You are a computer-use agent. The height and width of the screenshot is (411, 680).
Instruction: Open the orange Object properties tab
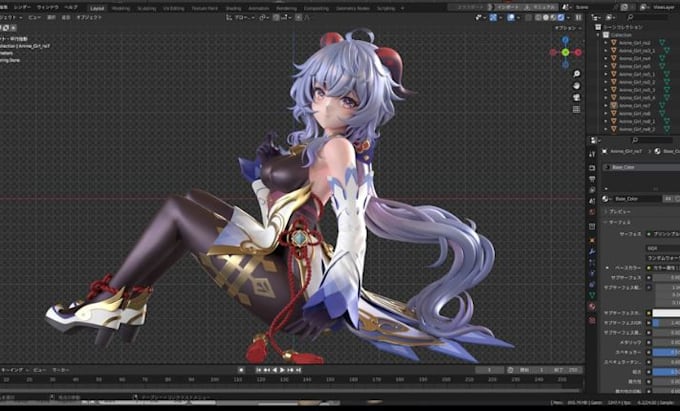[592, 240]
